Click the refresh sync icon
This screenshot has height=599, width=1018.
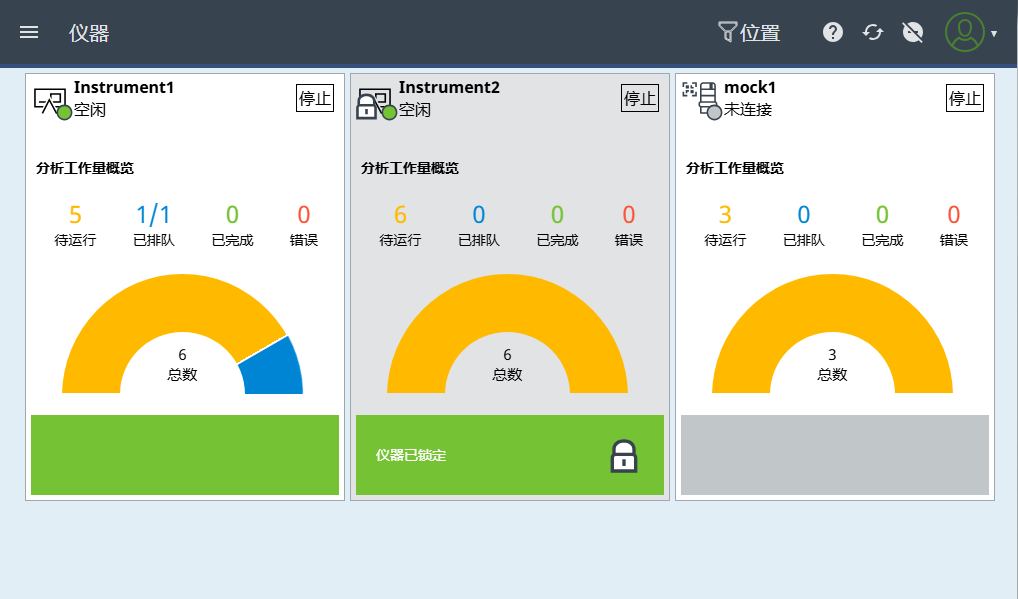pyautogui.click(x=873, y=32)
